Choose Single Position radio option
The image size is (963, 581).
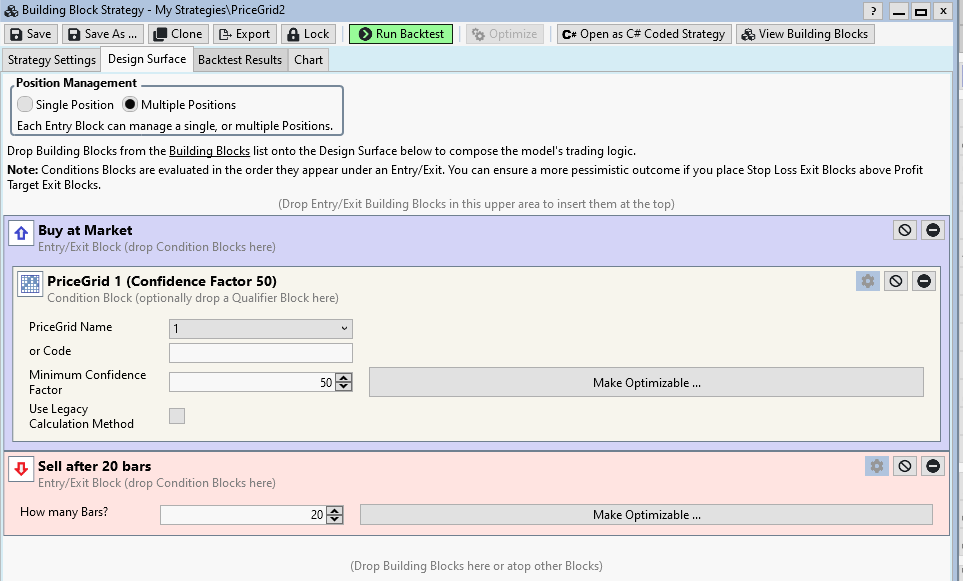tap(25, 104)
